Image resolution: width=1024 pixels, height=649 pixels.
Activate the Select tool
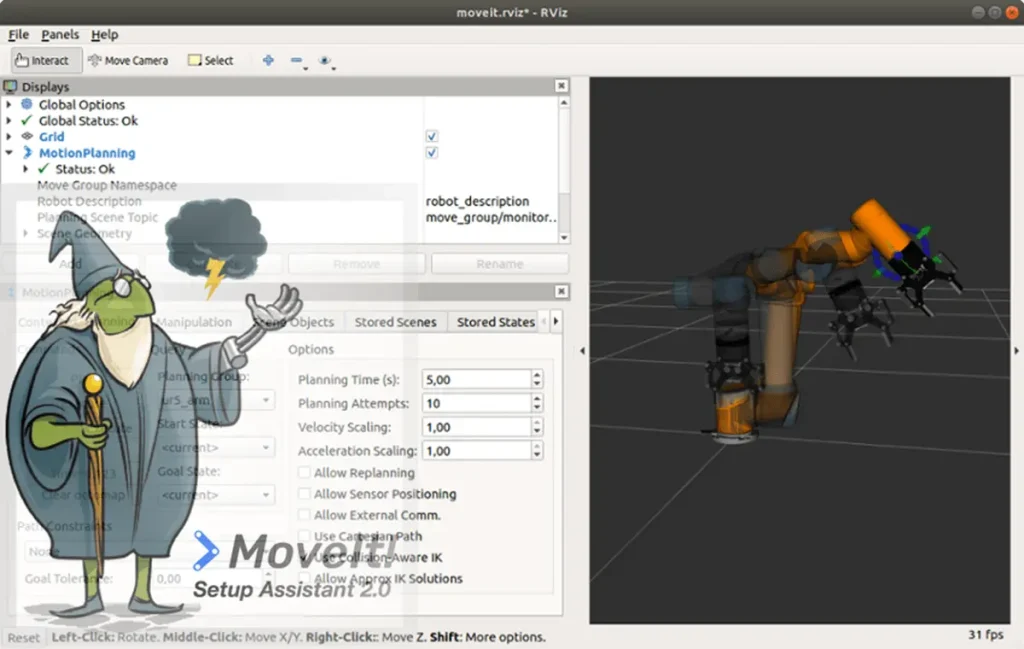(210, 60)
